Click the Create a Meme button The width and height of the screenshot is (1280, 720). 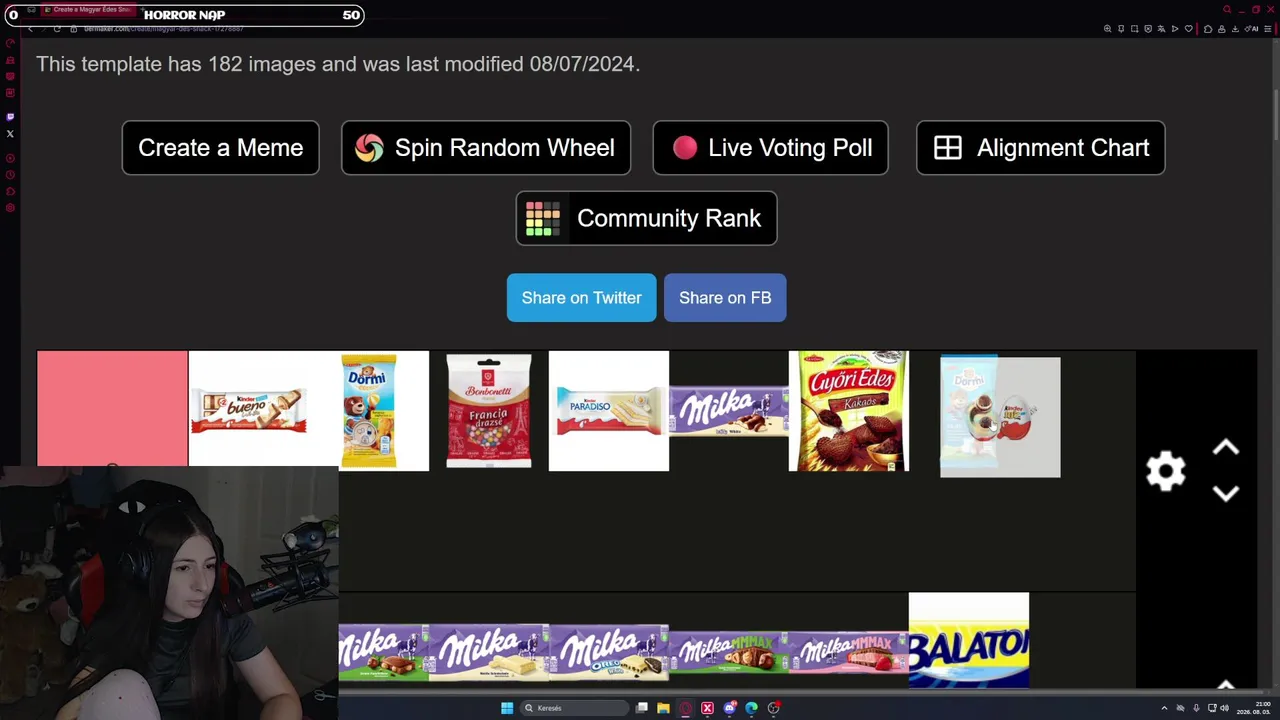(220, 148)
